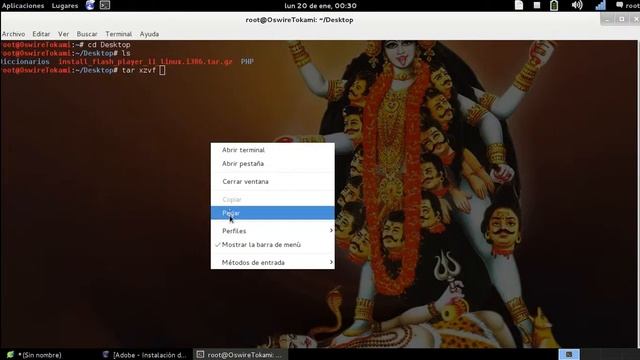Click the terminal window title bar text
The width and height of the screenshot is (640, 360).
(x=299, y=20)
